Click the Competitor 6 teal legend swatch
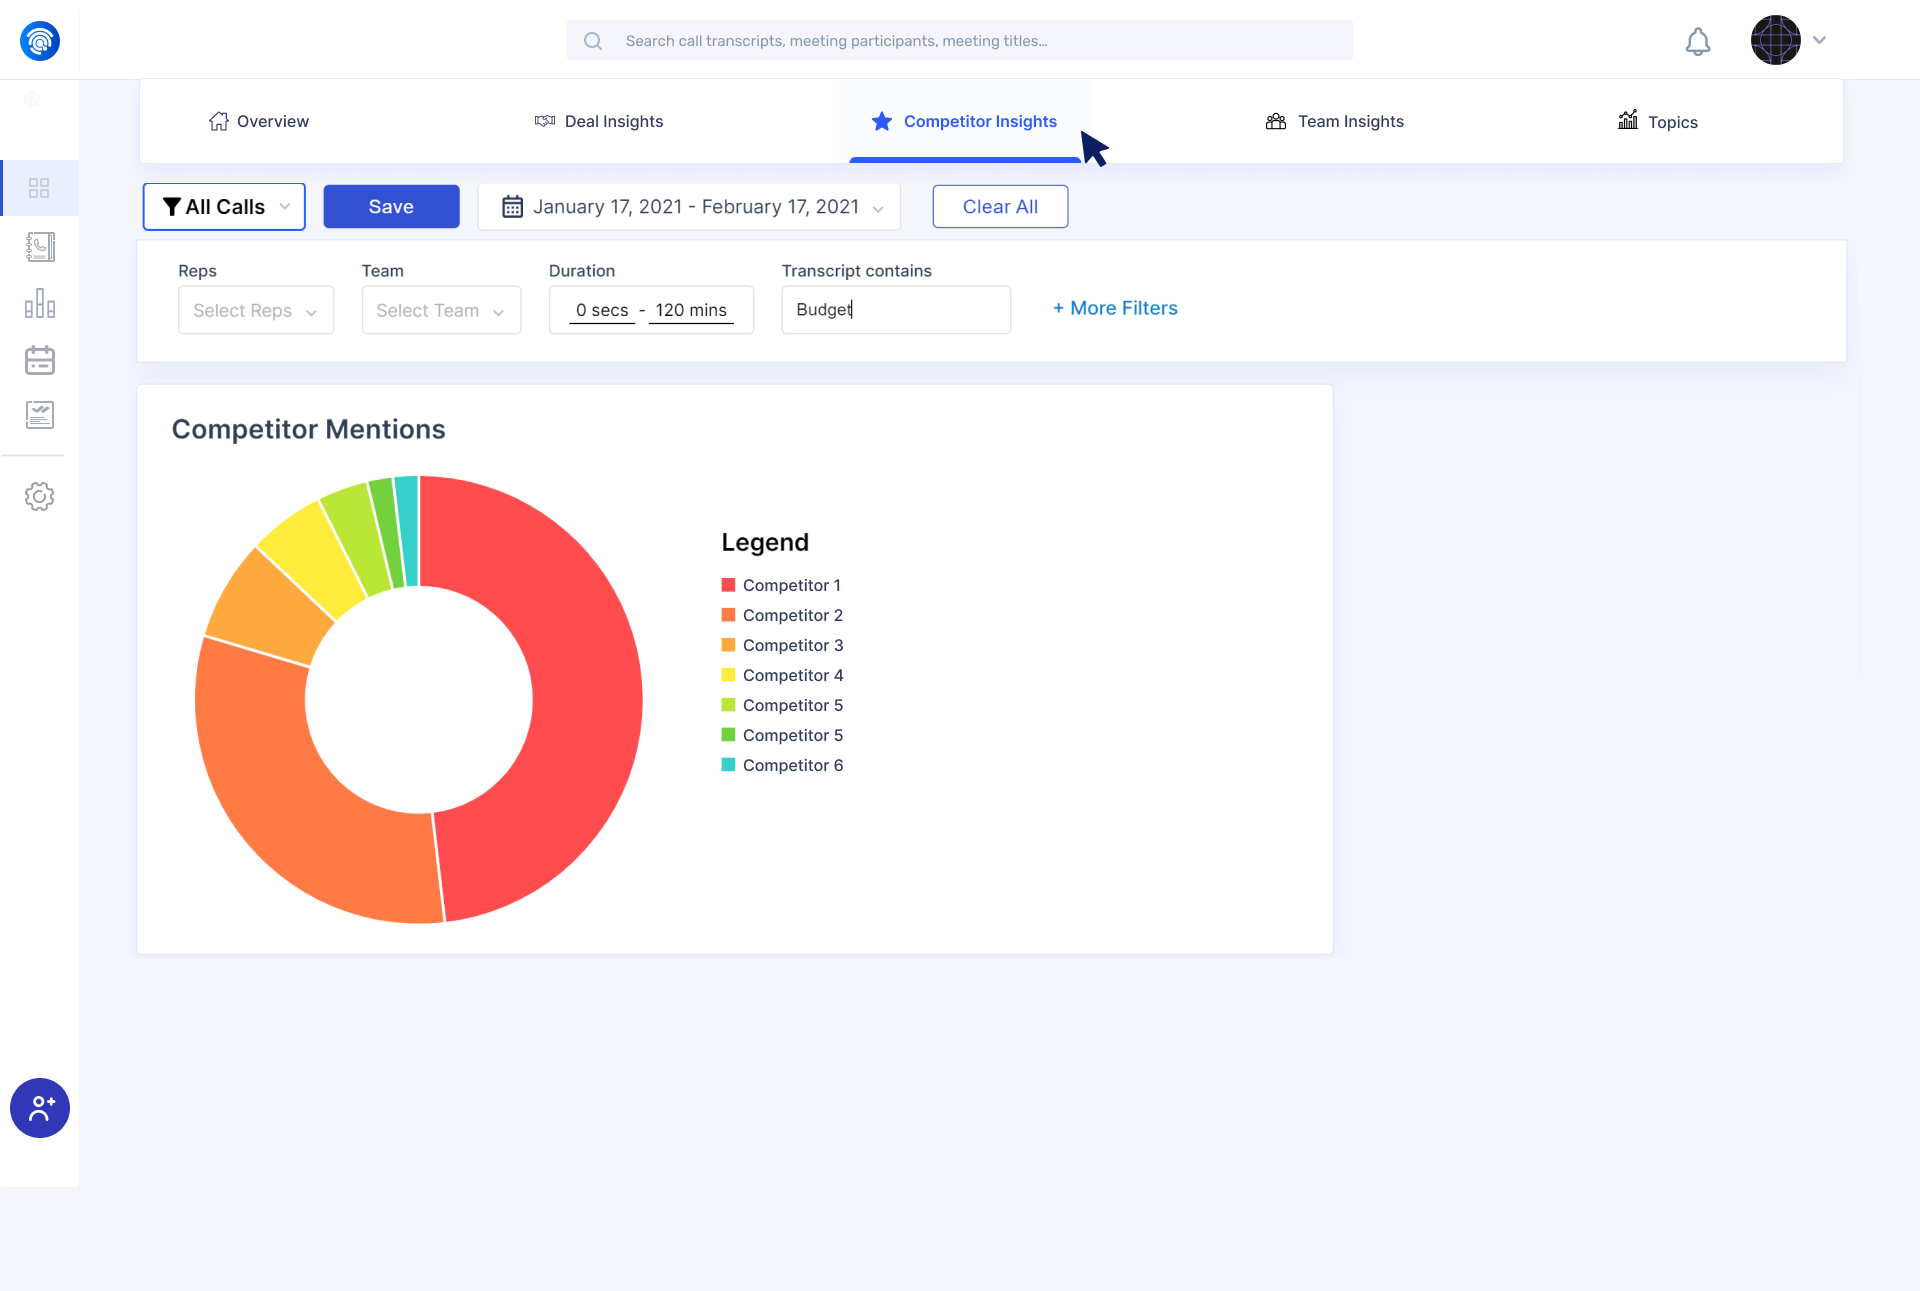Screen dimensions: 1920x1291 click(x=728, y=765)
